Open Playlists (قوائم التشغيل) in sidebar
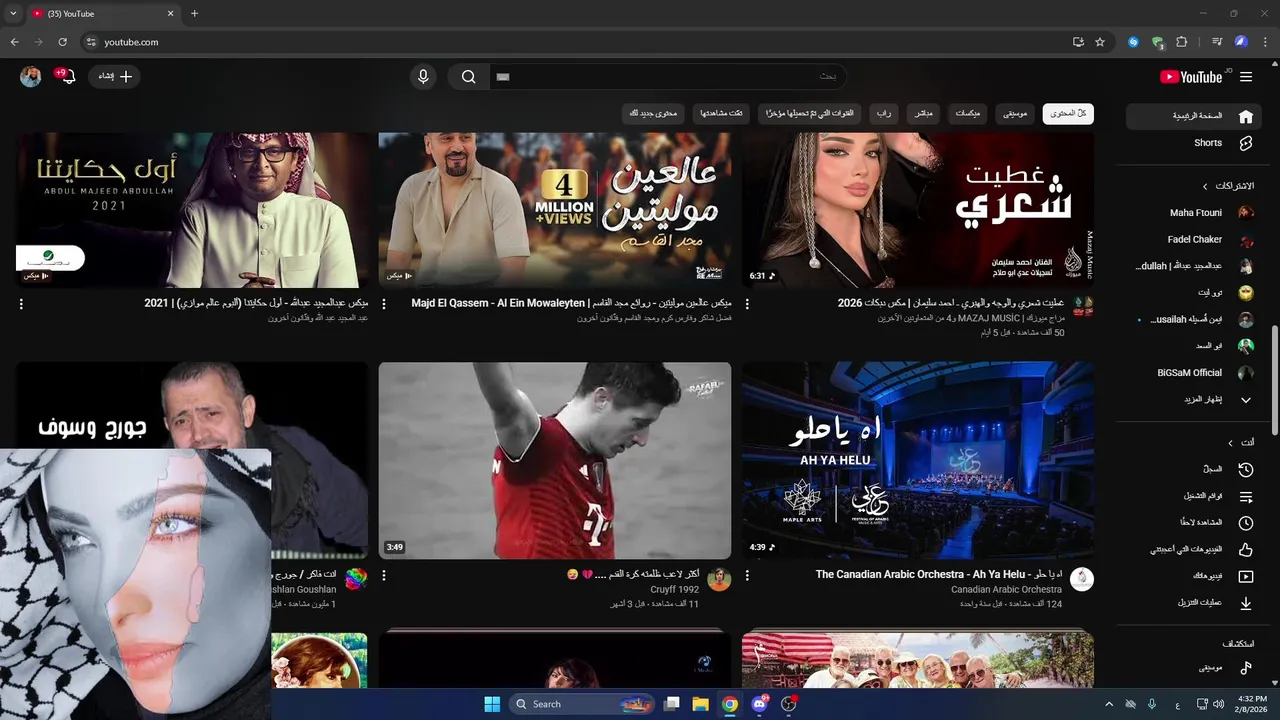This screenshot has width=1280, height=720. pos(1193,496)
